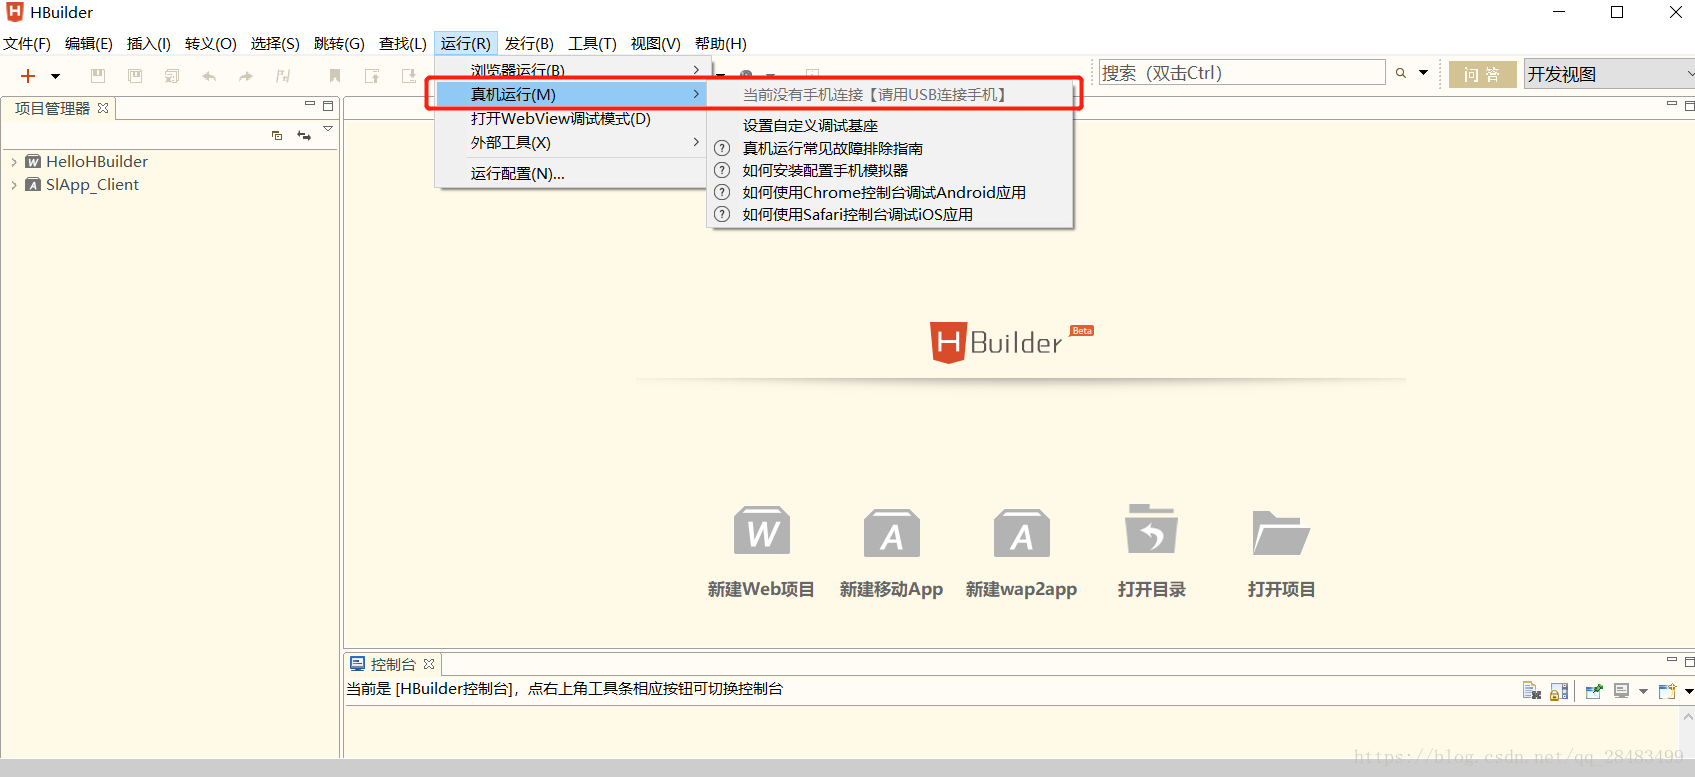The image size is (1695, 777).
Task: Open 如何安装配置手机模拟器 help entry
Action: pyautogui.click(x=890, y=170)
